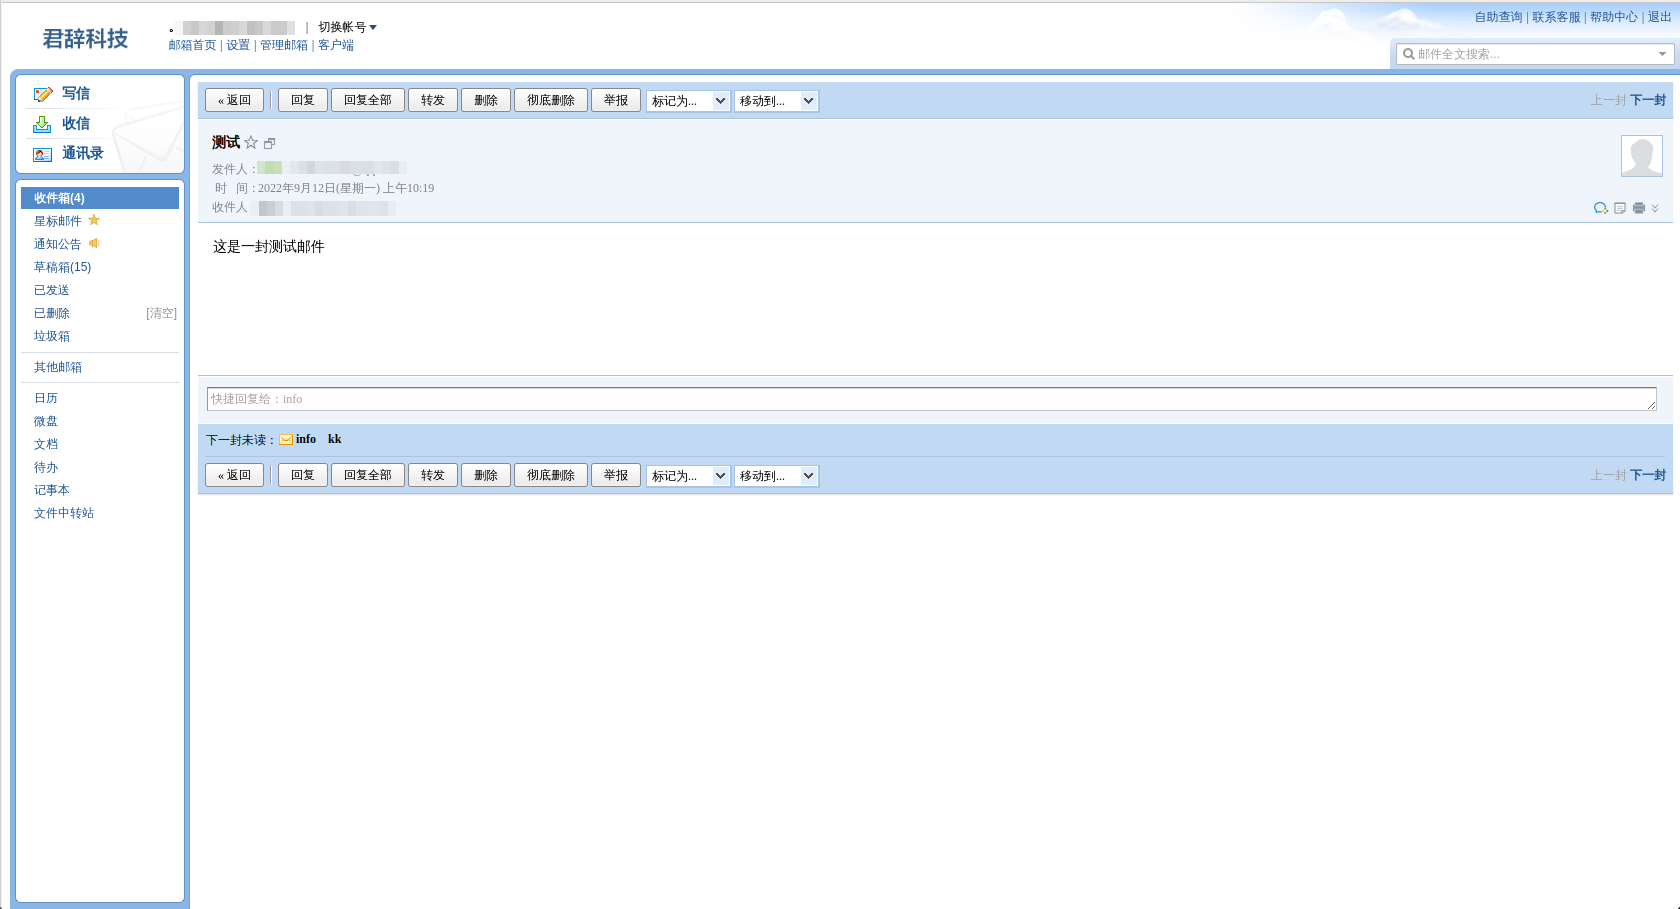The width and height of the screenshot is (1680, 909).
Task: Click the [清空] link for deleted mail
Action: pos(161,313)
